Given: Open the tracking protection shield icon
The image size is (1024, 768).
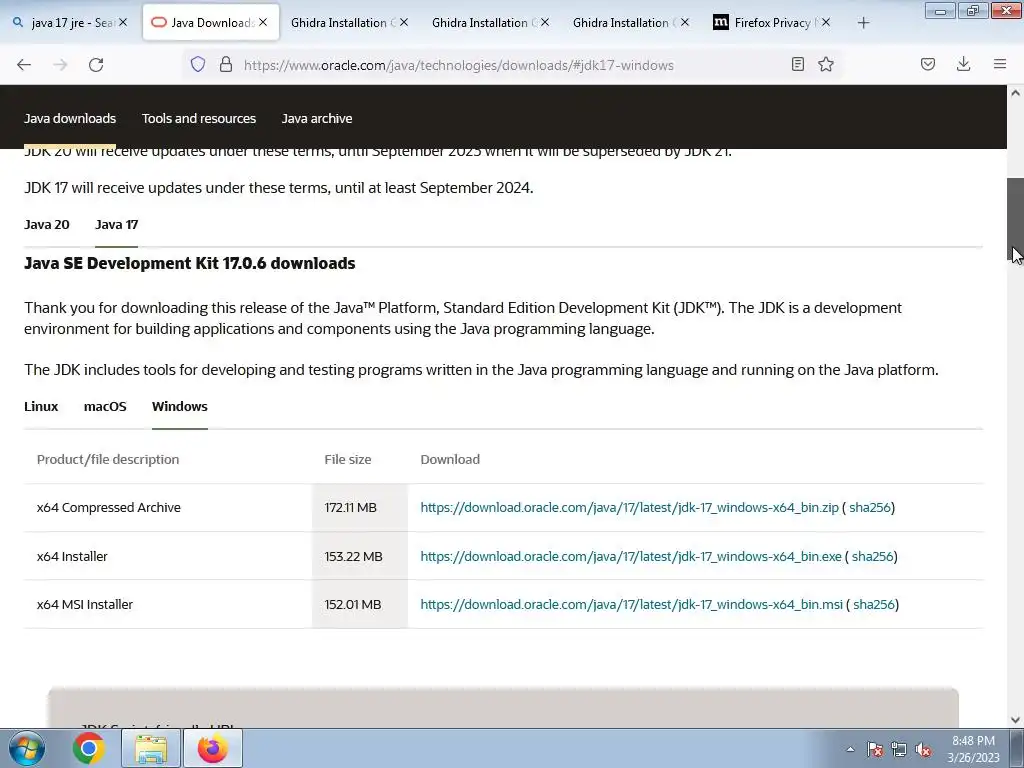Looking at the screenshot, I should pyautogui.click(x=198, y=64).
